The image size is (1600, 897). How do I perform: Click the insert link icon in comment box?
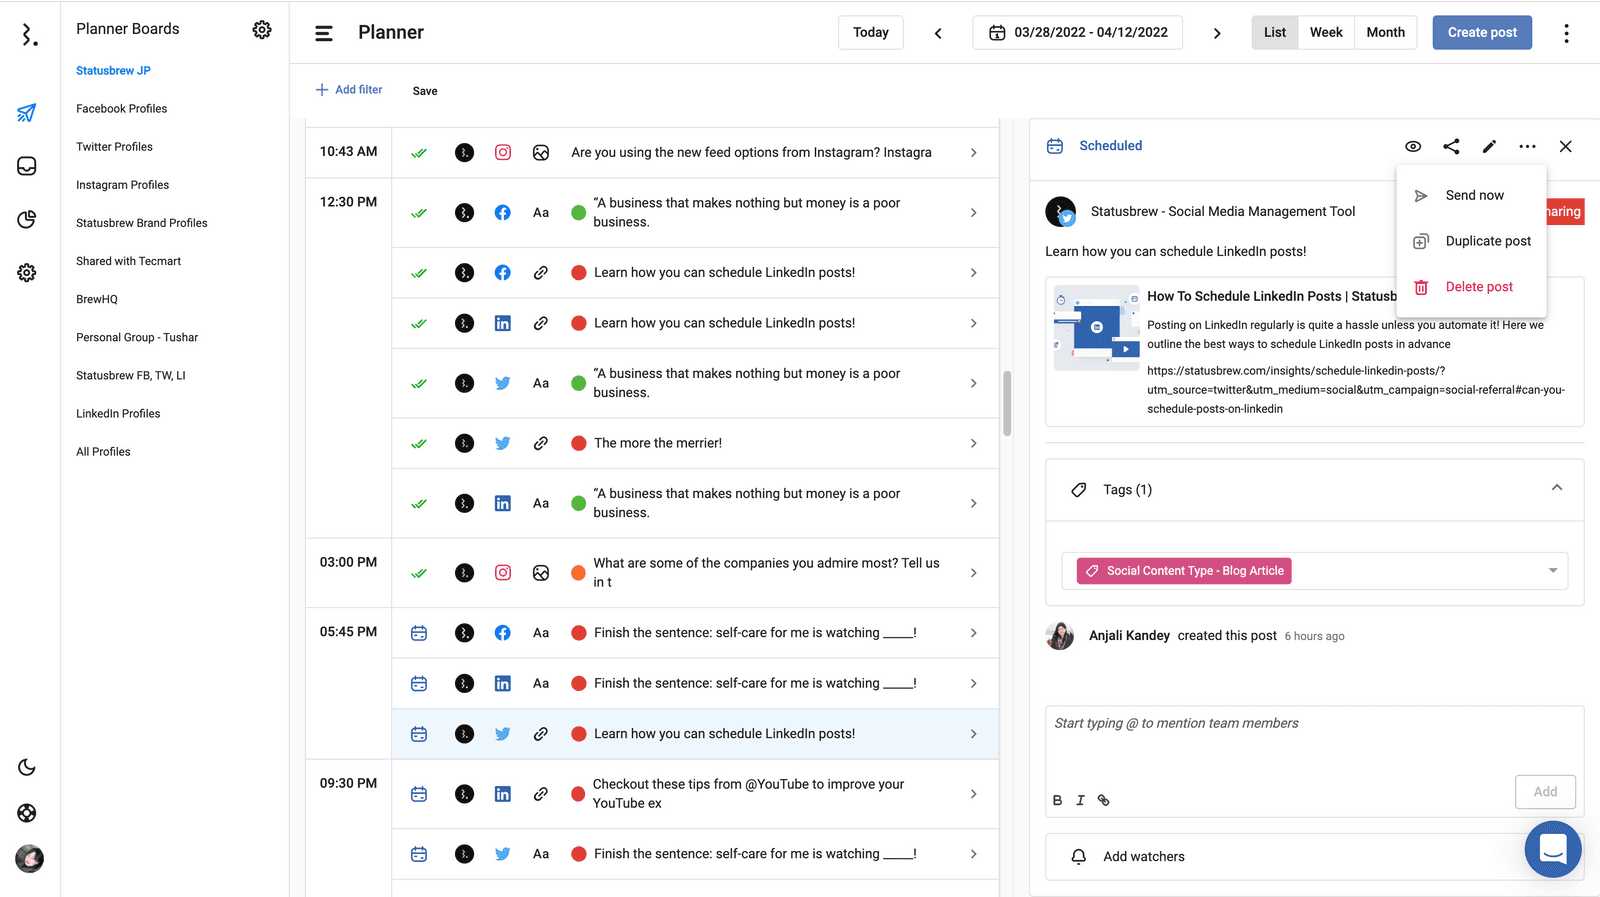tap(1103, 800)
